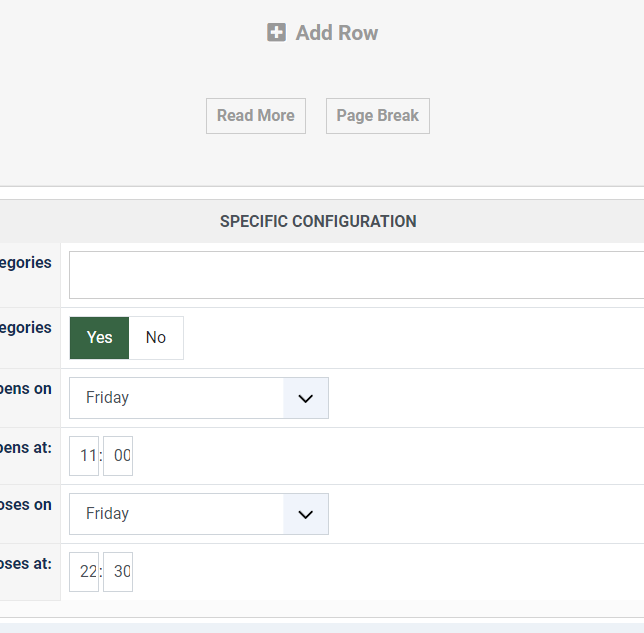Focus the empty categories text field
The image size is (644, 633).
[356, 275]
